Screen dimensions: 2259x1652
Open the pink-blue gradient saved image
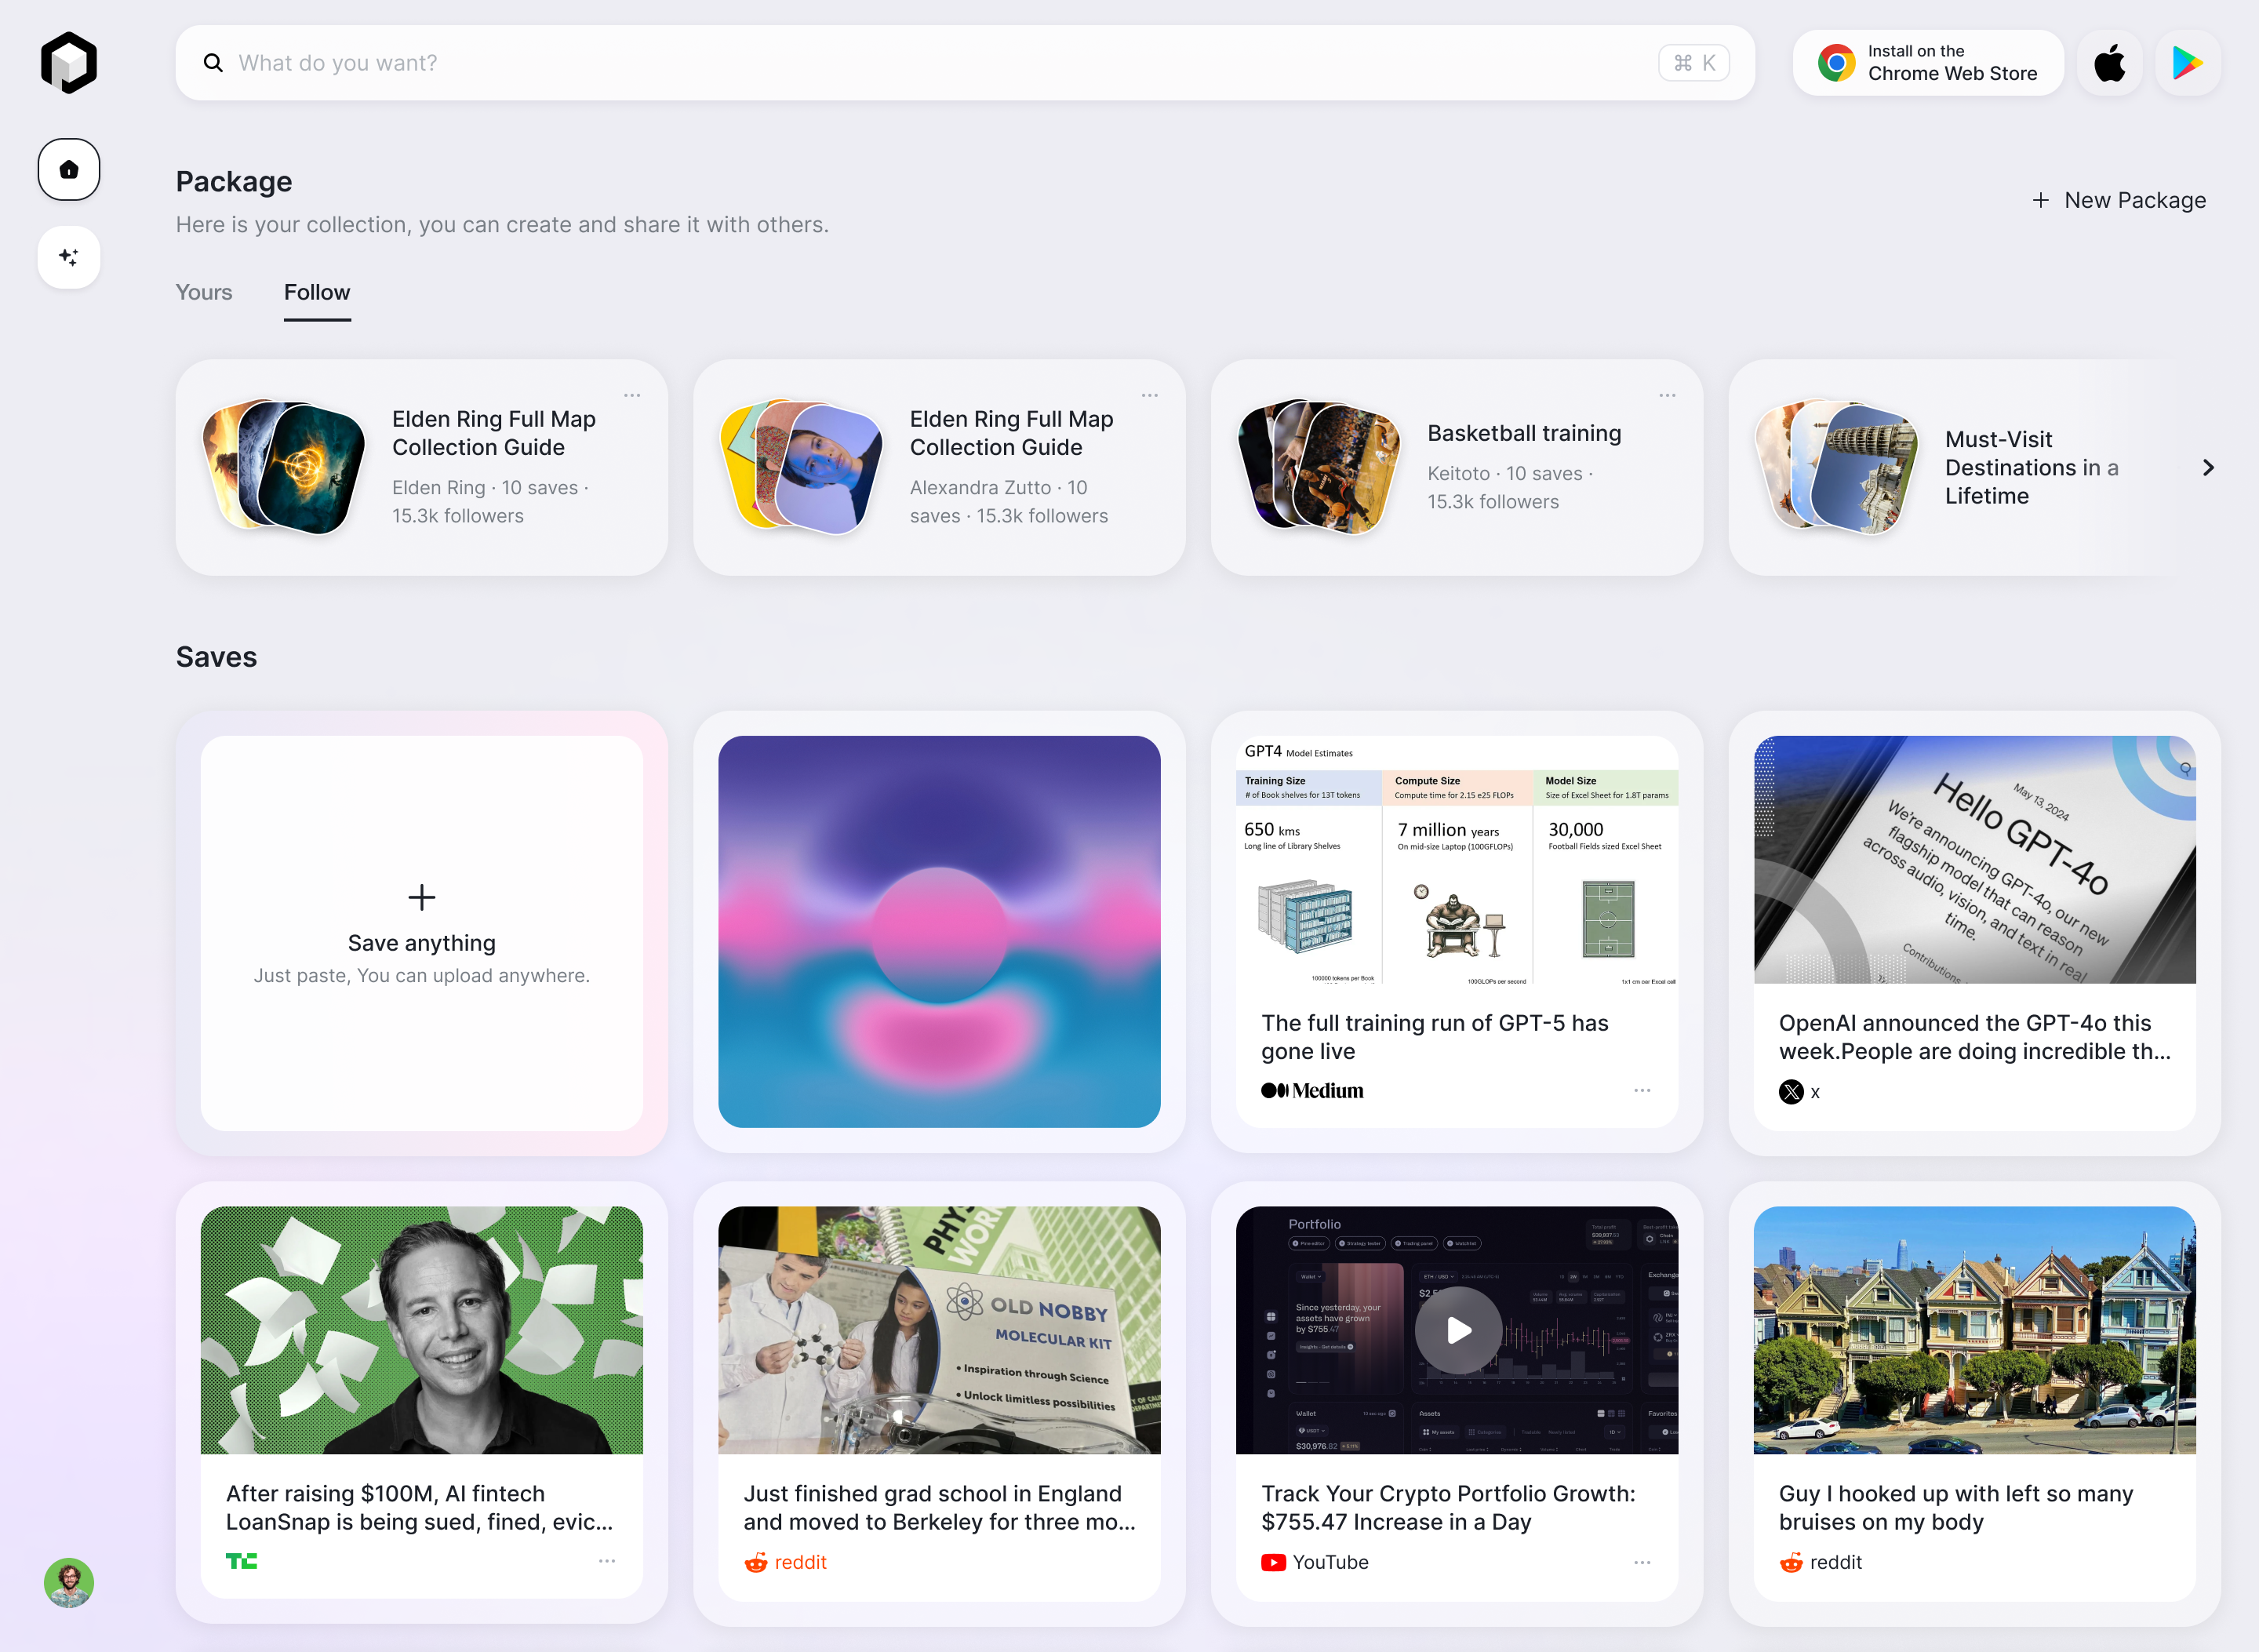pos(939,932)
